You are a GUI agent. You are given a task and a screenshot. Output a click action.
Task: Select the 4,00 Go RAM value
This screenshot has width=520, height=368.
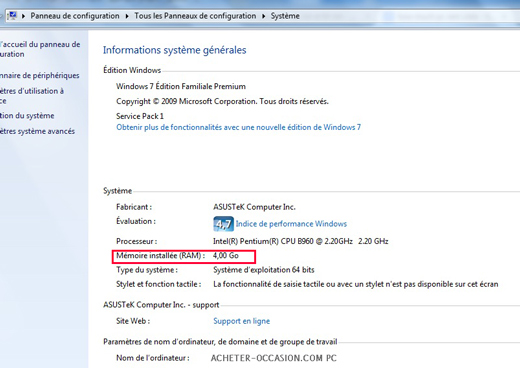[226, 256]
